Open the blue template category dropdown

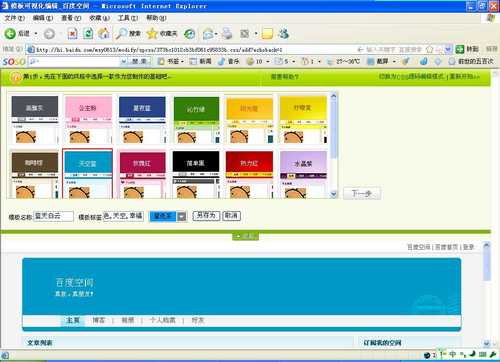(182, 217)
